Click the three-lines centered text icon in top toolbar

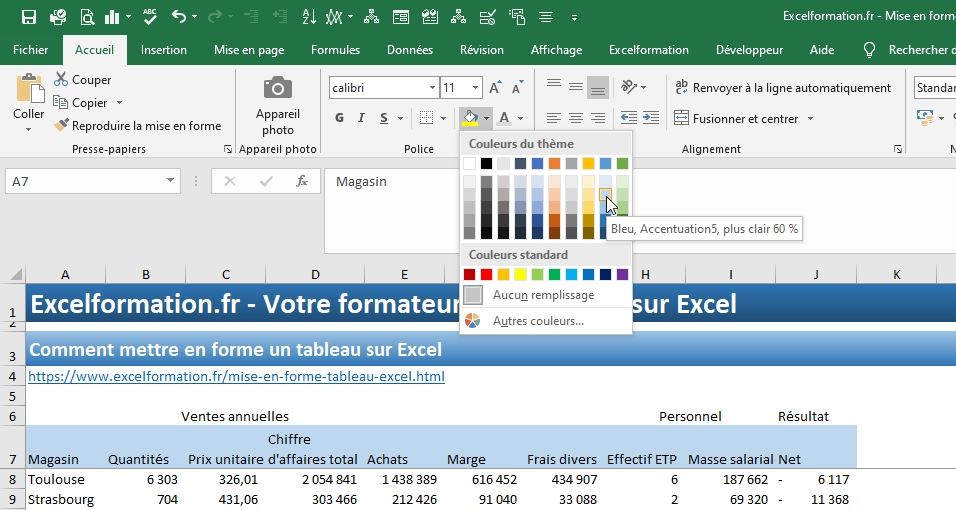(x=546, y=17)
